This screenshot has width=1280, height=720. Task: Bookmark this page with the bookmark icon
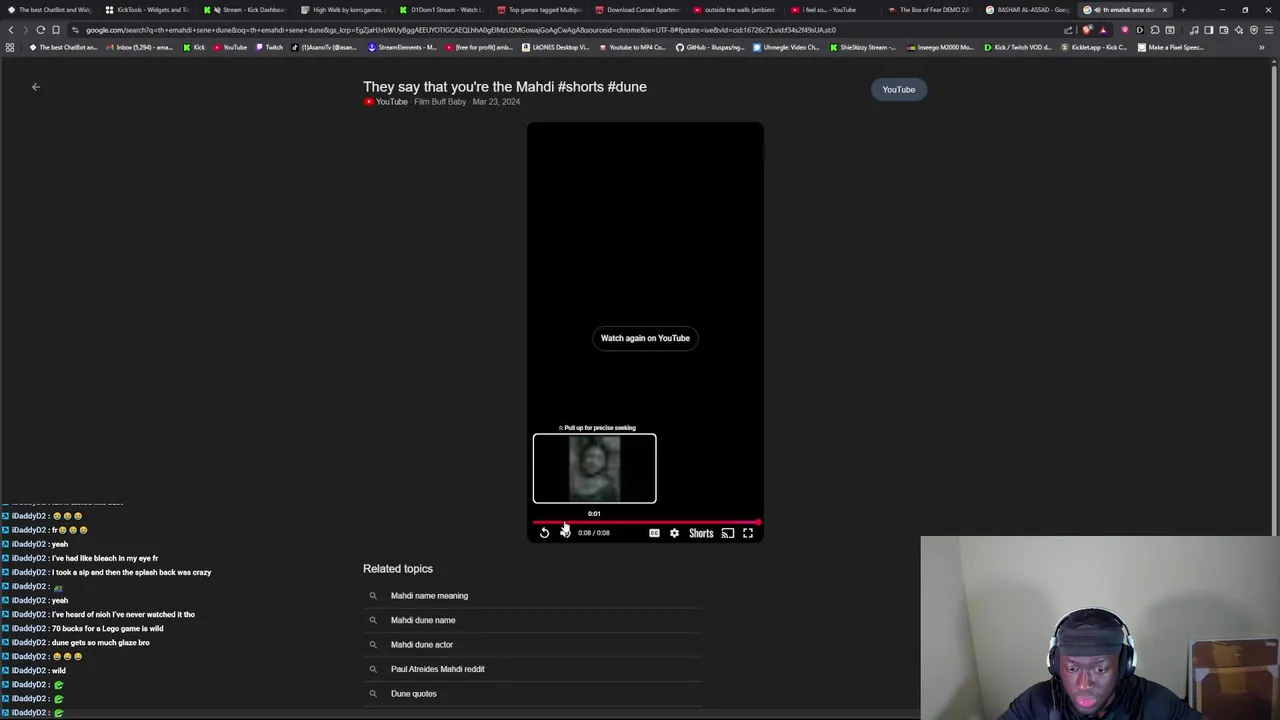click(56, 30)
